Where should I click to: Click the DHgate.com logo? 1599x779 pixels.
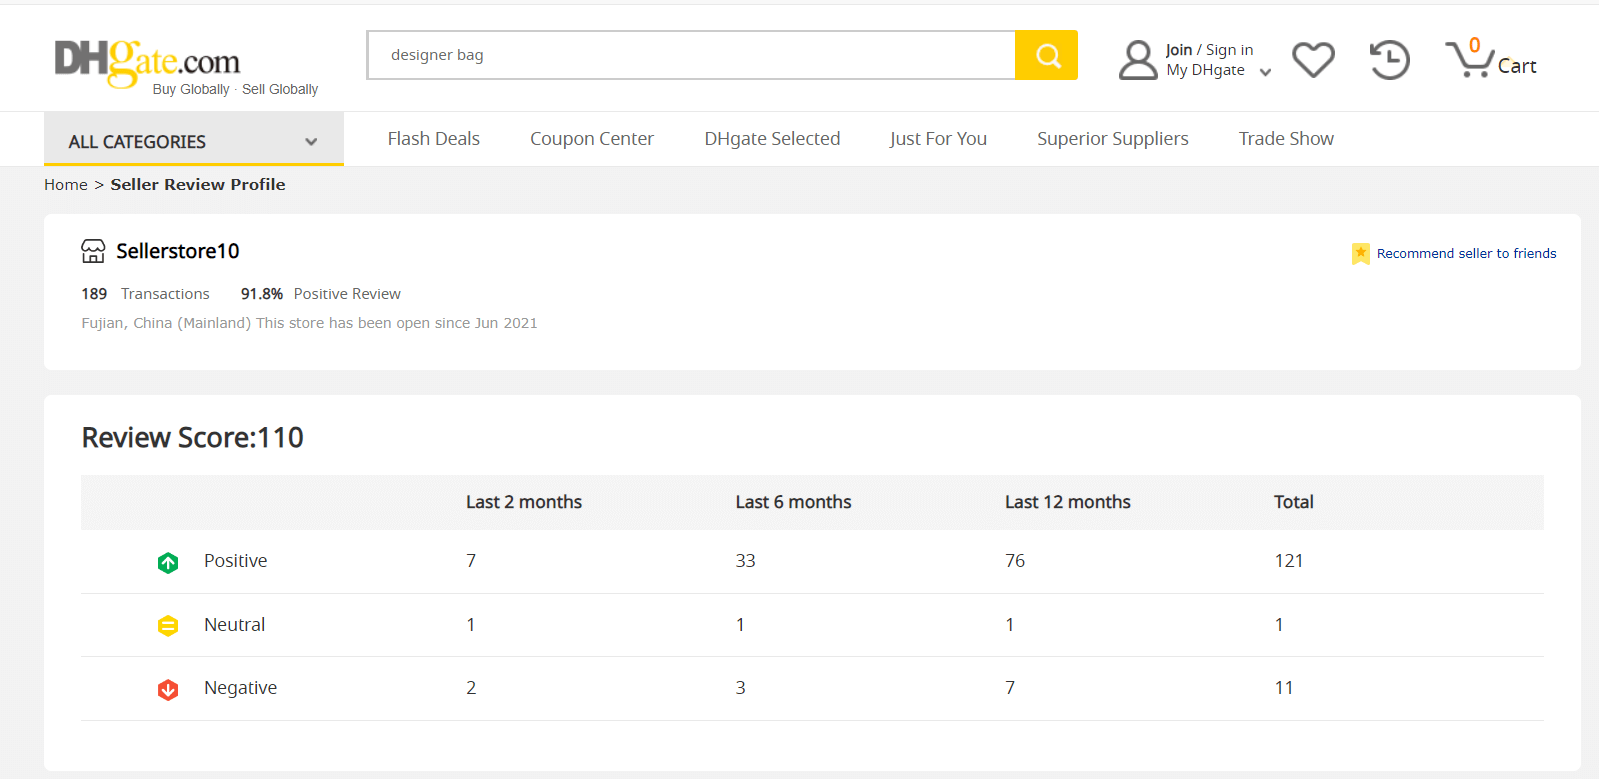point(148,62)
